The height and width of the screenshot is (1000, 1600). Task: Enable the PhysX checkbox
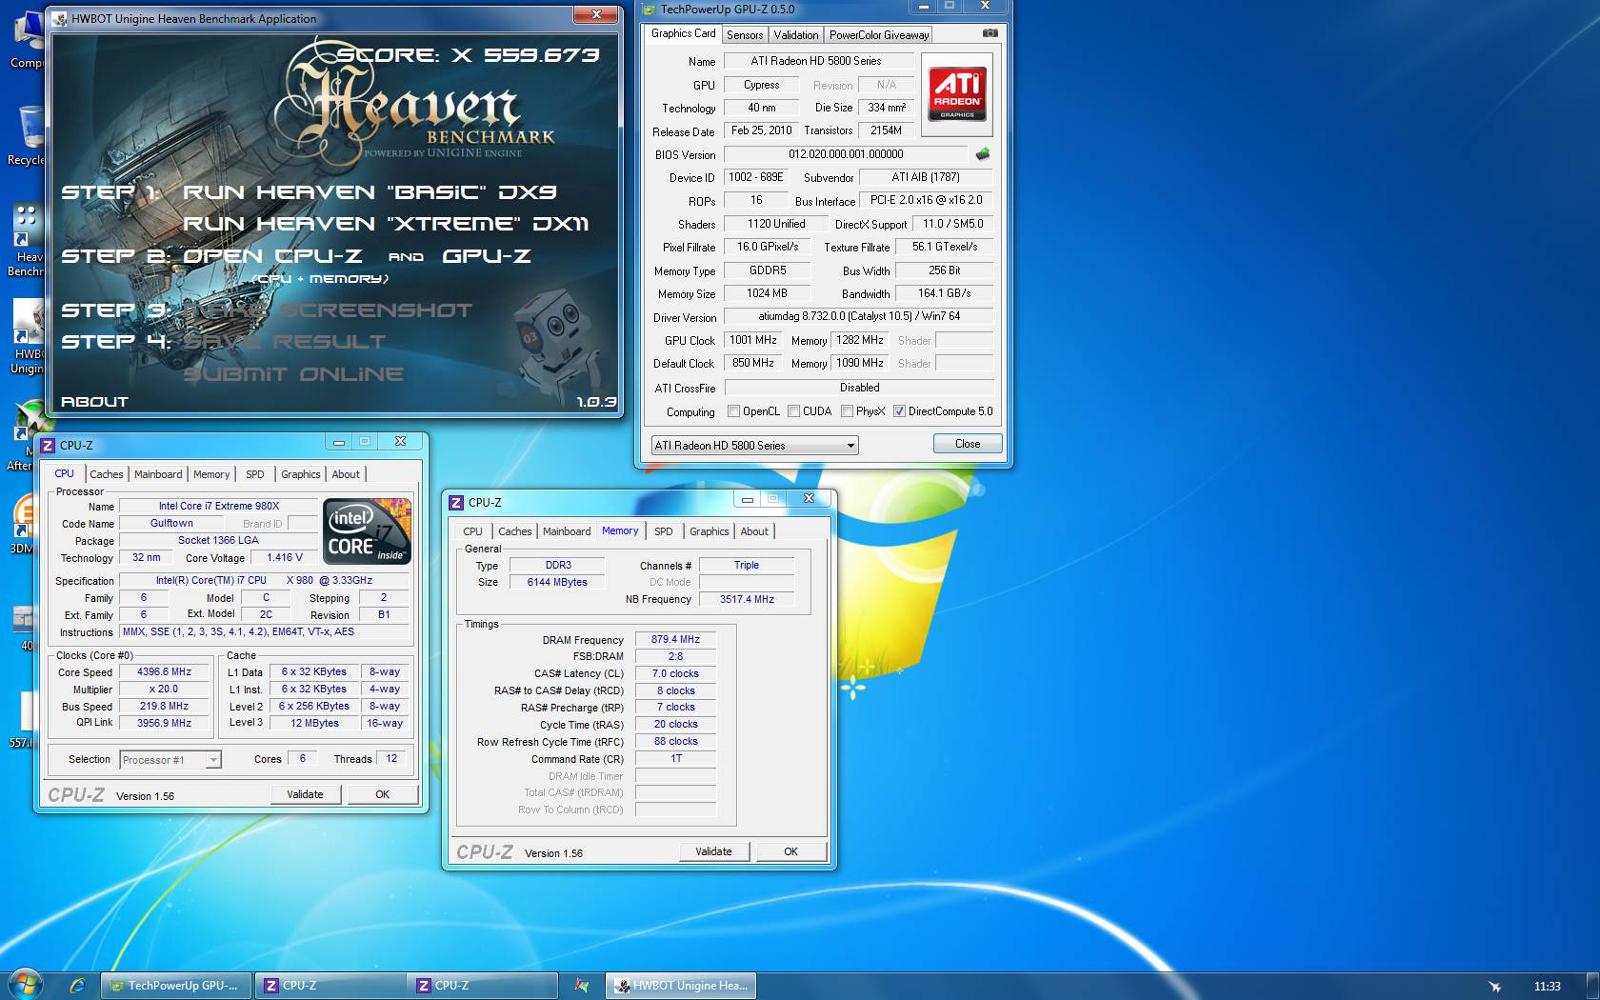847,411
